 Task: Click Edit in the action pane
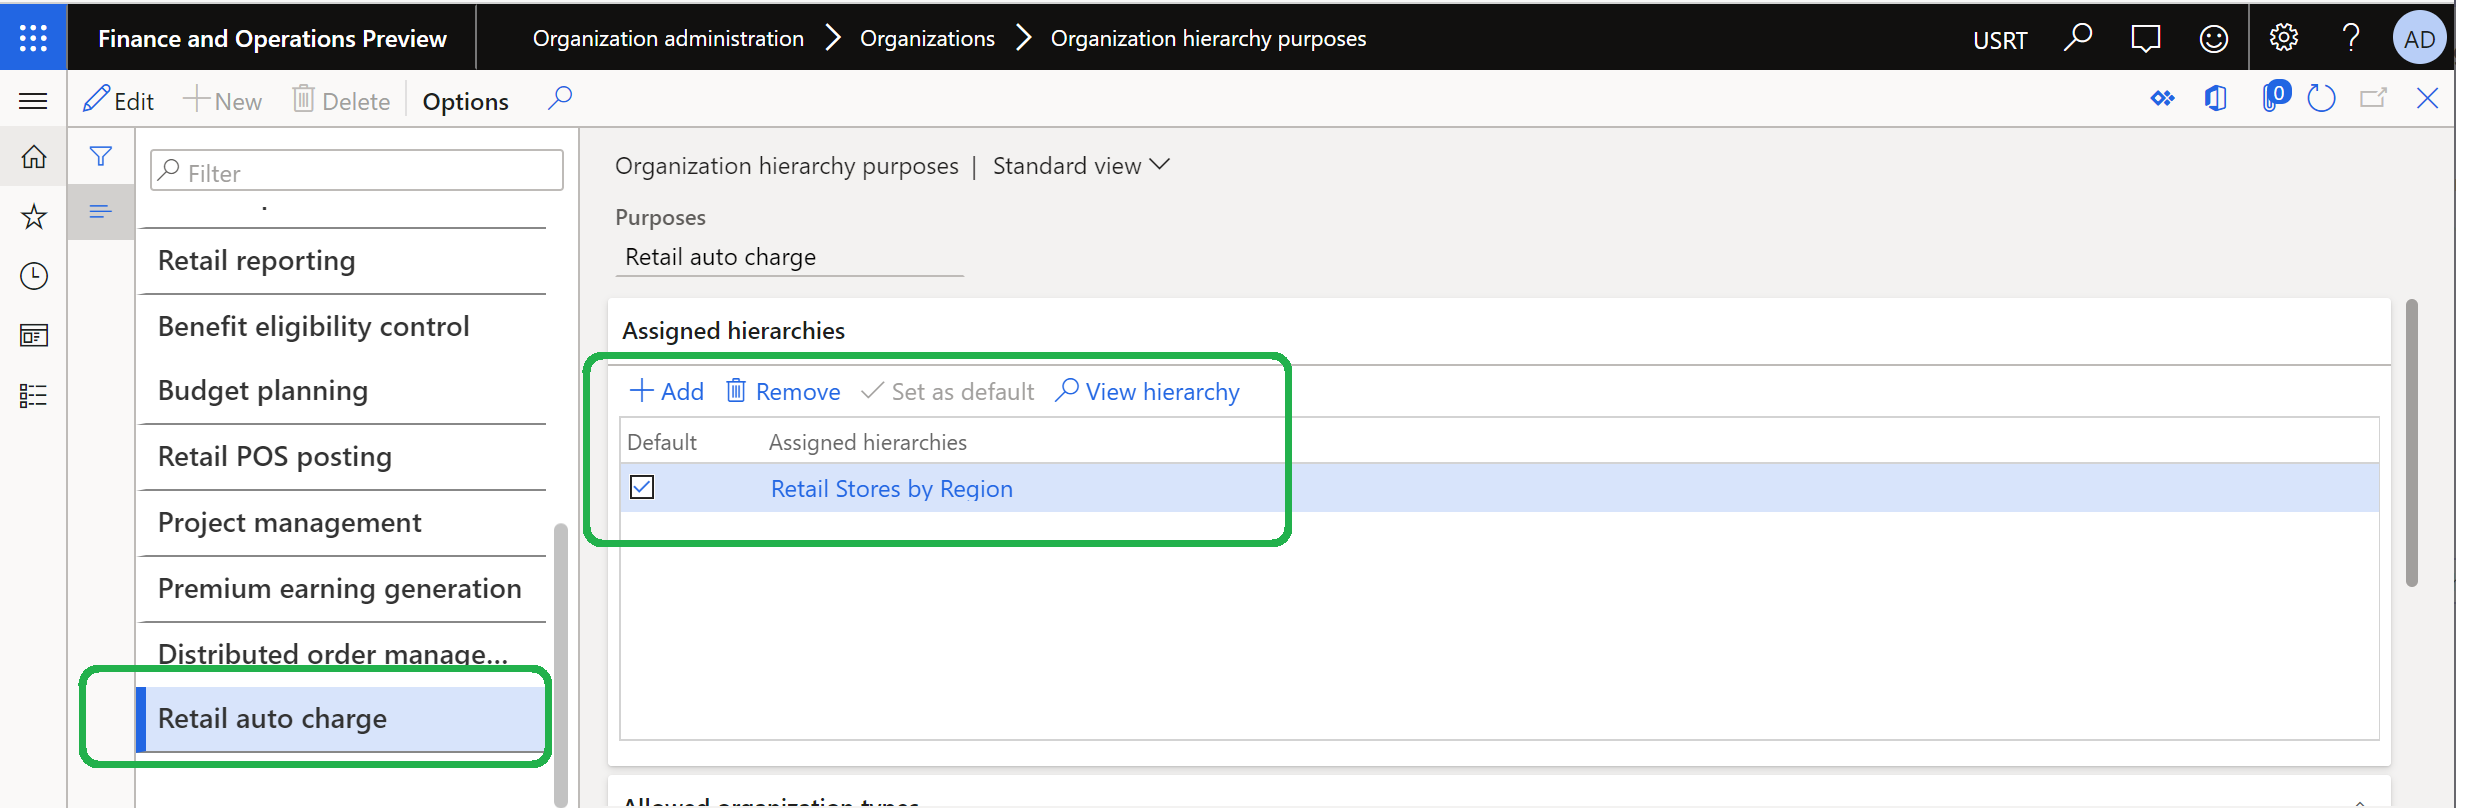pyautogui.click(x=118, y=100)
